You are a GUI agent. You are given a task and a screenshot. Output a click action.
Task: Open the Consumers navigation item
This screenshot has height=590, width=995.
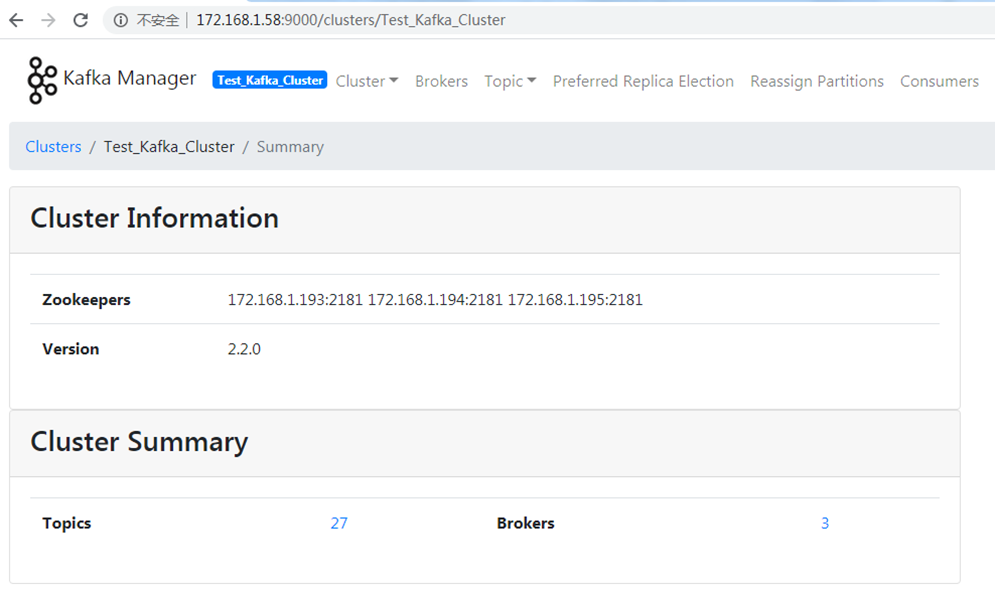(x=939, y=81)
